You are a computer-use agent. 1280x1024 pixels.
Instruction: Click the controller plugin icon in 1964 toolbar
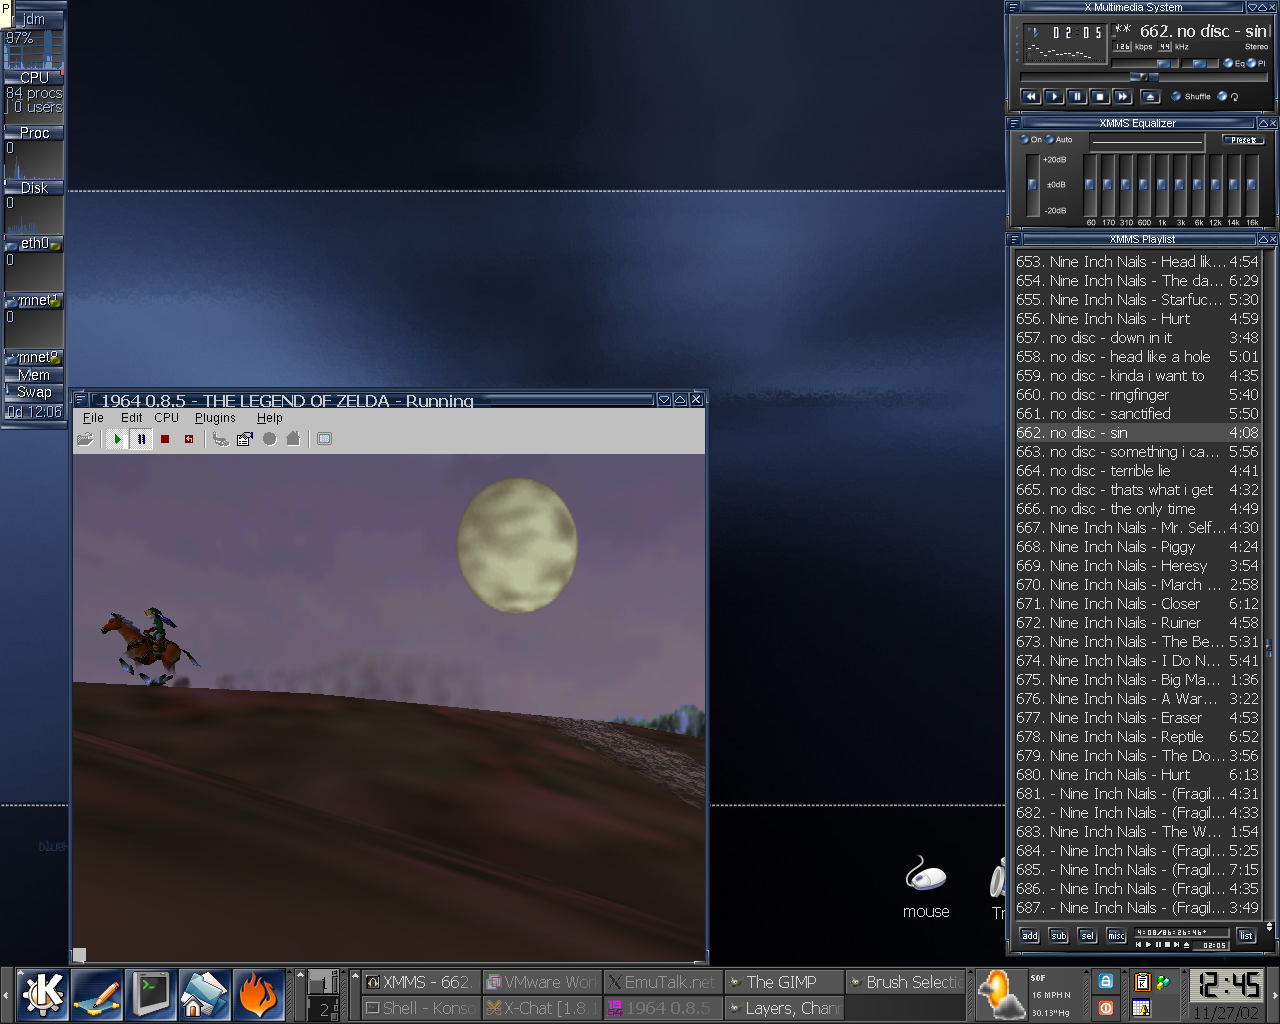tap(221, 439)
